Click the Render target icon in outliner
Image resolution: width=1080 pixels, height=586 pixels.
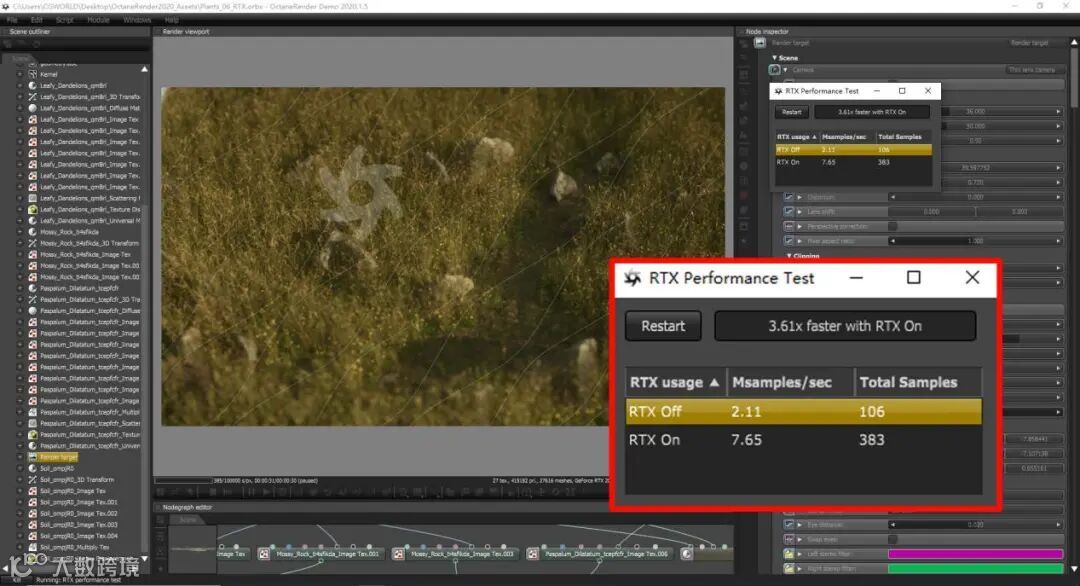[32, 457]
